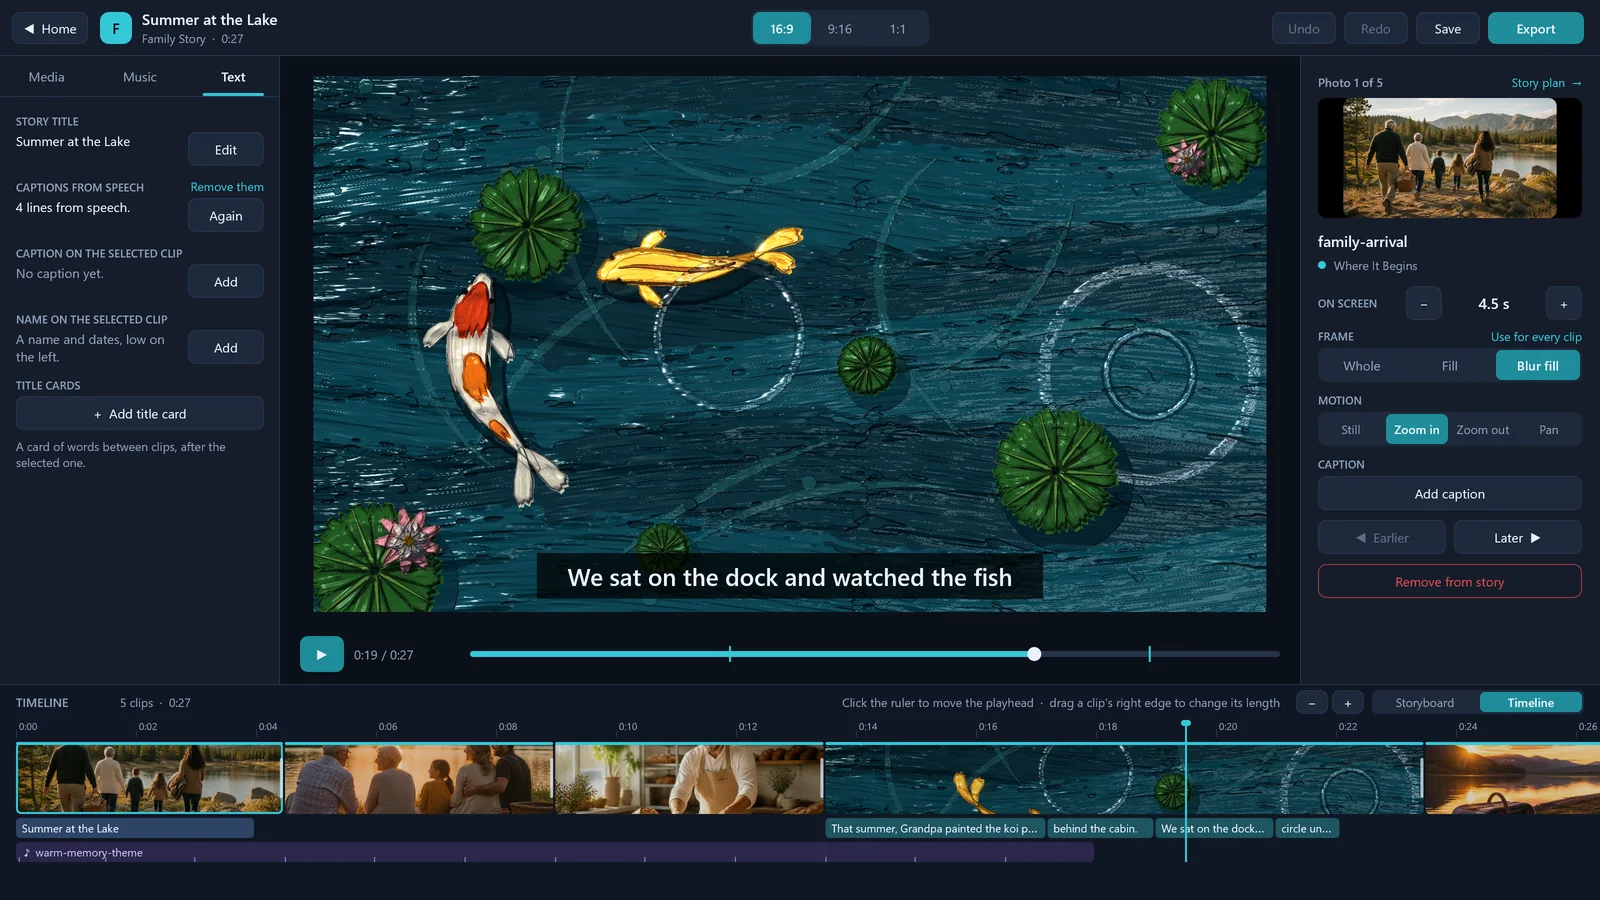
Task: Switch to Timeline view
Action: [x=1530, y=703]
